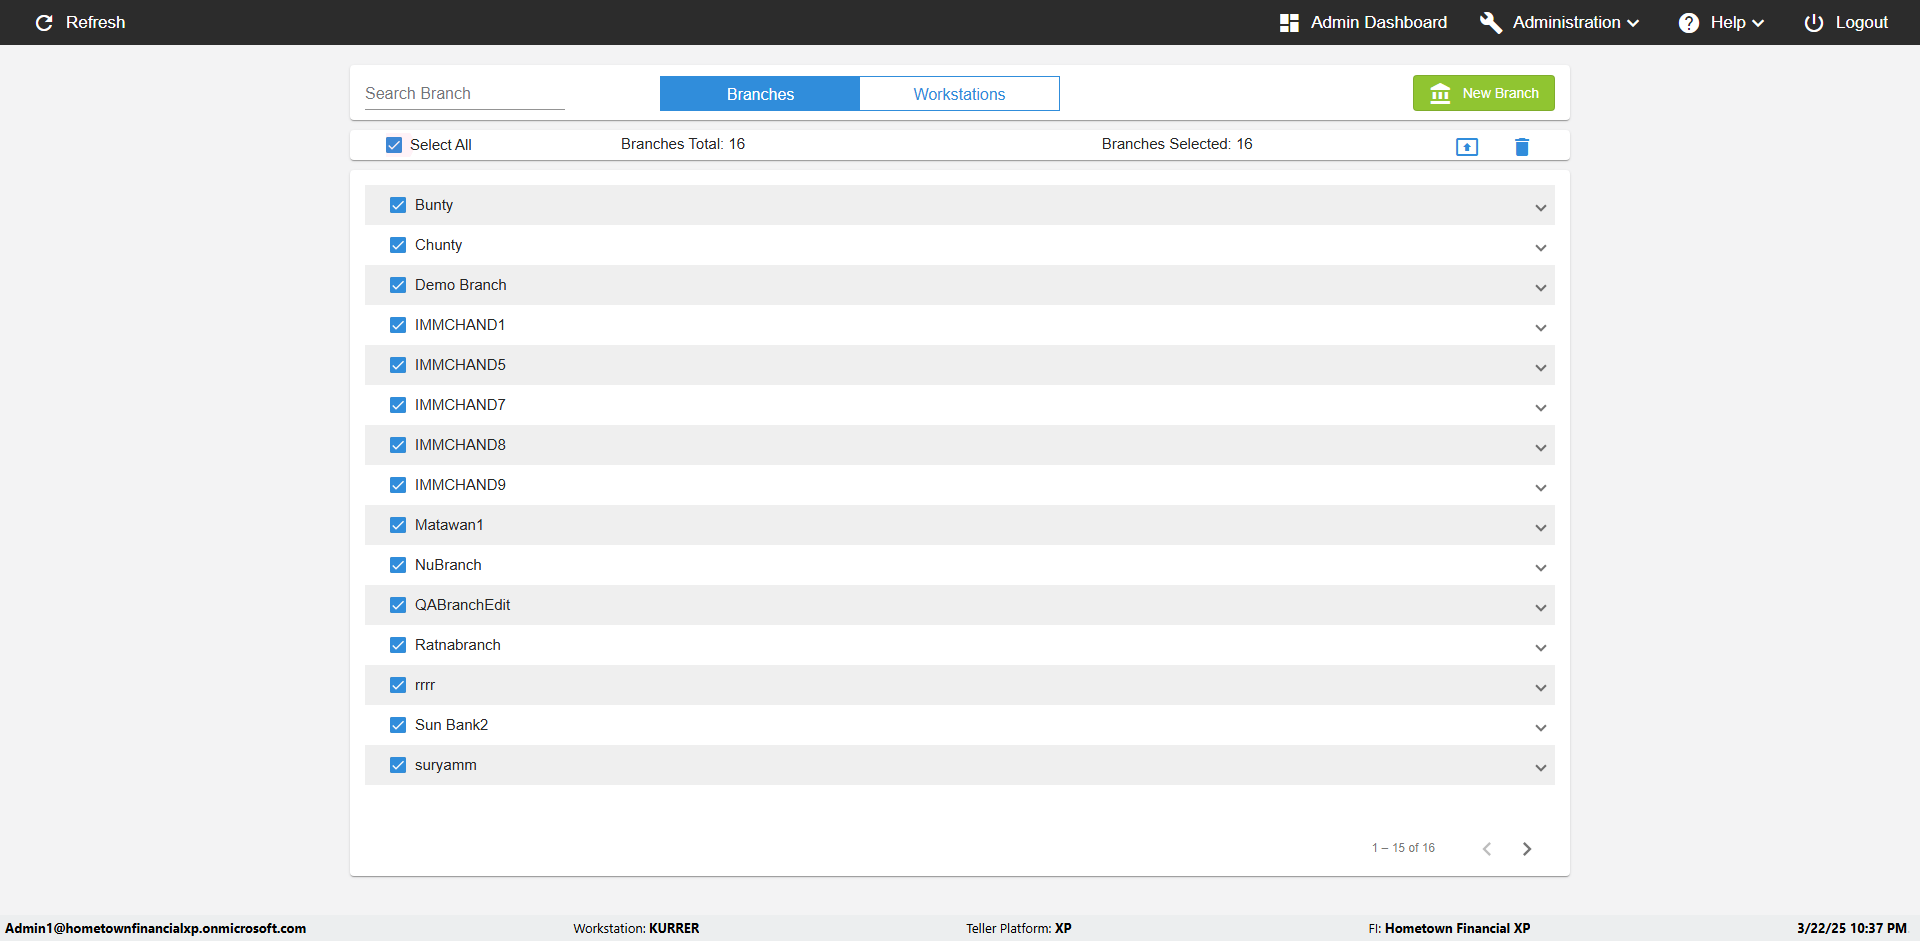
Task: Click the Refresh label
Action: pos(95,22)
